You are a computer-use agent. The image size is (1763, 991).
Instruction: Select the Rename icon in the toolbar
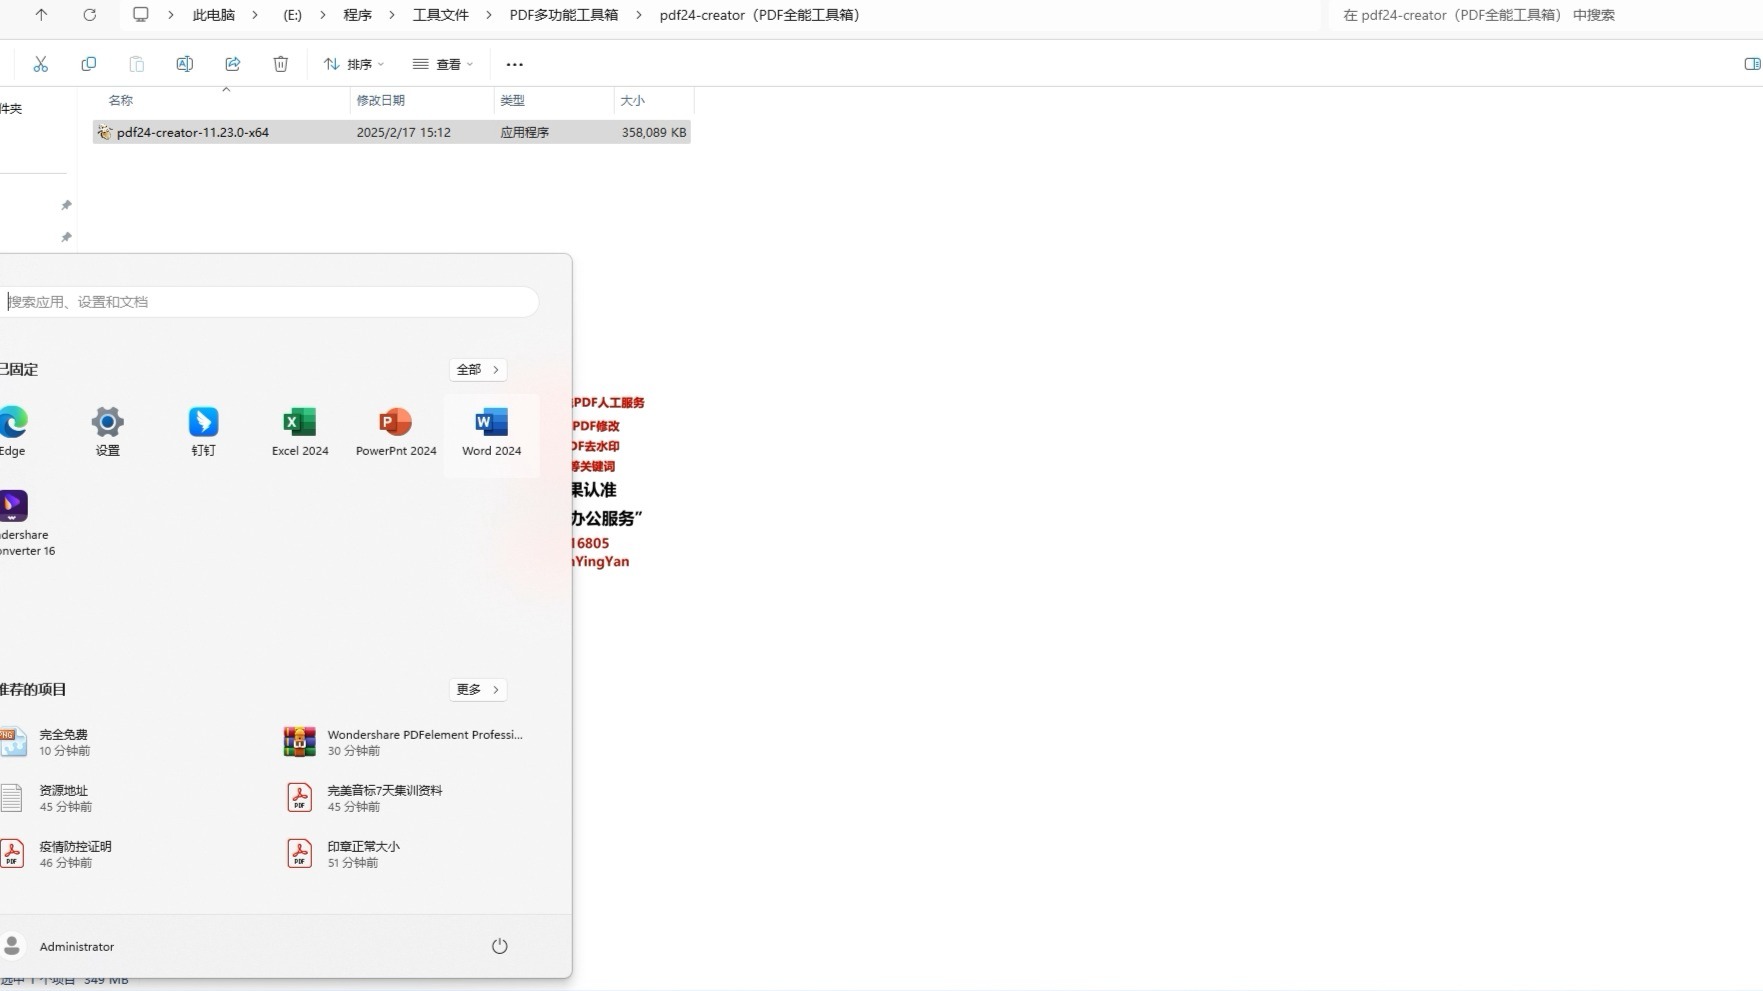pyautogui.click(x=184, y=63)
